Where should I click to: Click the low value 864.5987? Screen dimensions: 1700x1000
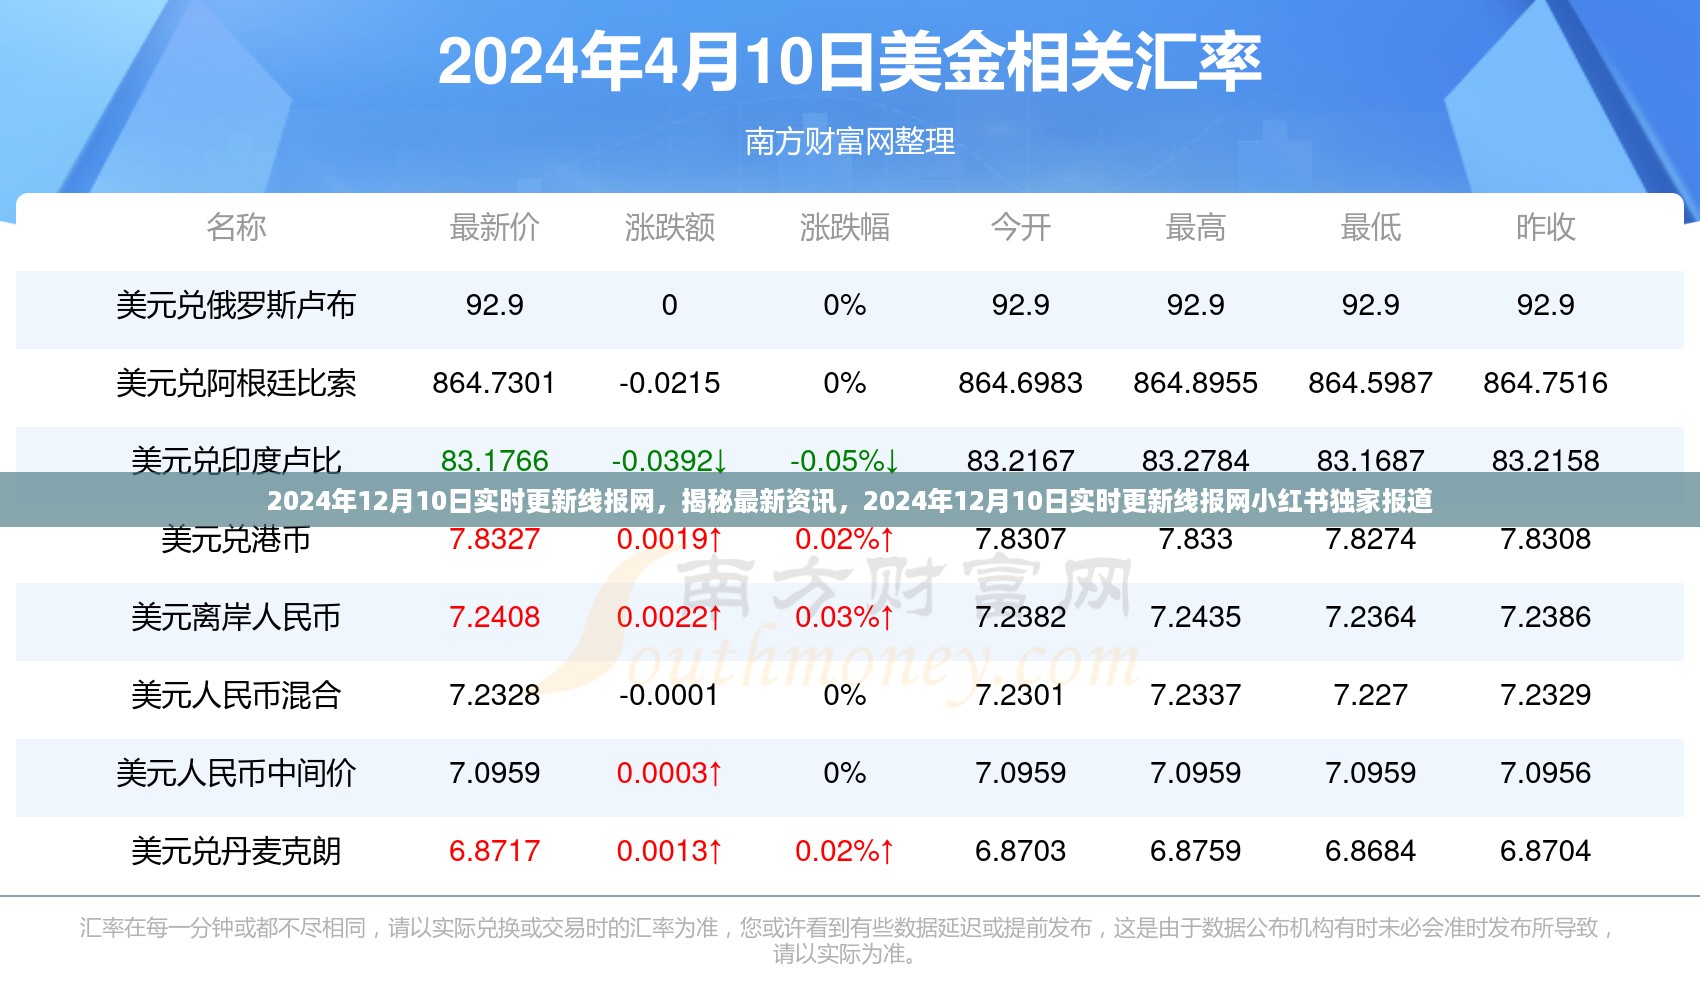pos(1371,383)
